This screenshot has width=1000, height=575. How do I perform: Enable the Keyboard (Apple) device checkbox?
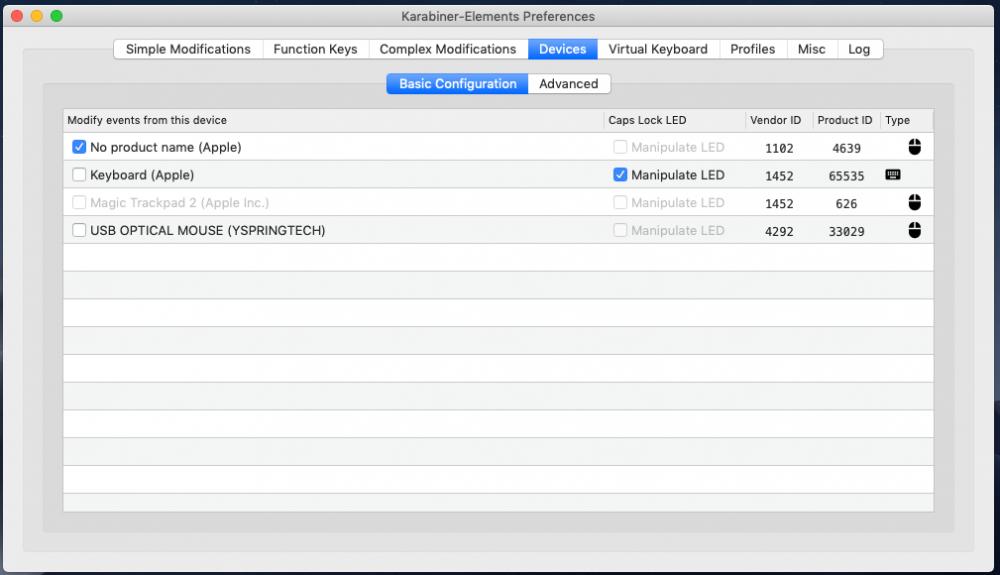coord(80,175)
